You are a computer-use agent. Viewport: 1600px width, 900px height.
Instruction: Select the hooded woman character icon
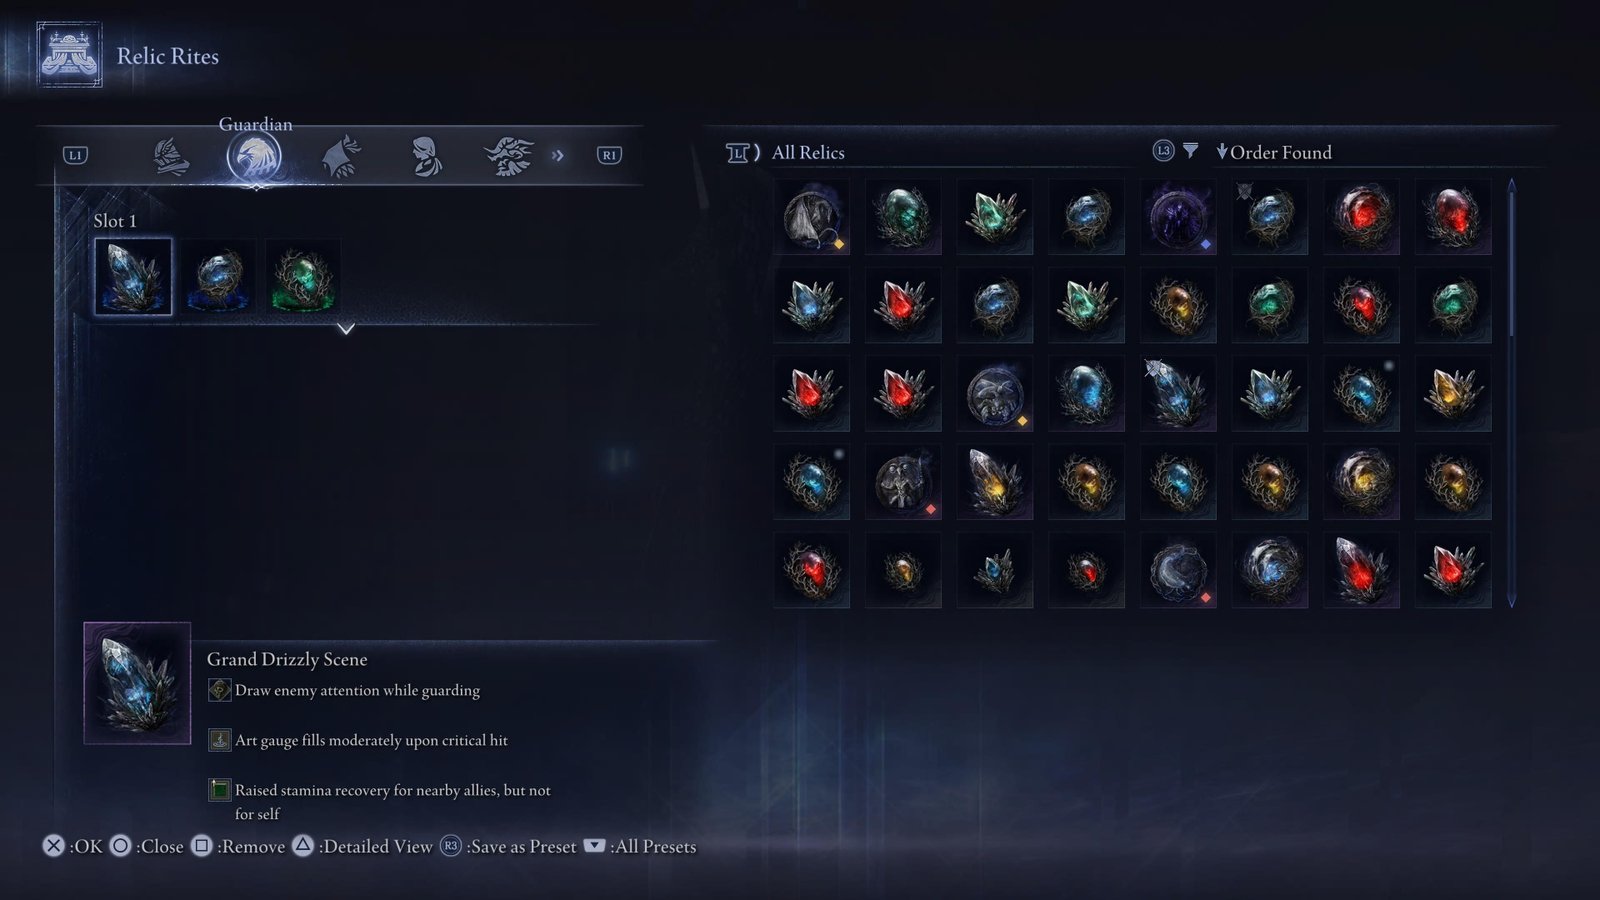pos(427,156)
